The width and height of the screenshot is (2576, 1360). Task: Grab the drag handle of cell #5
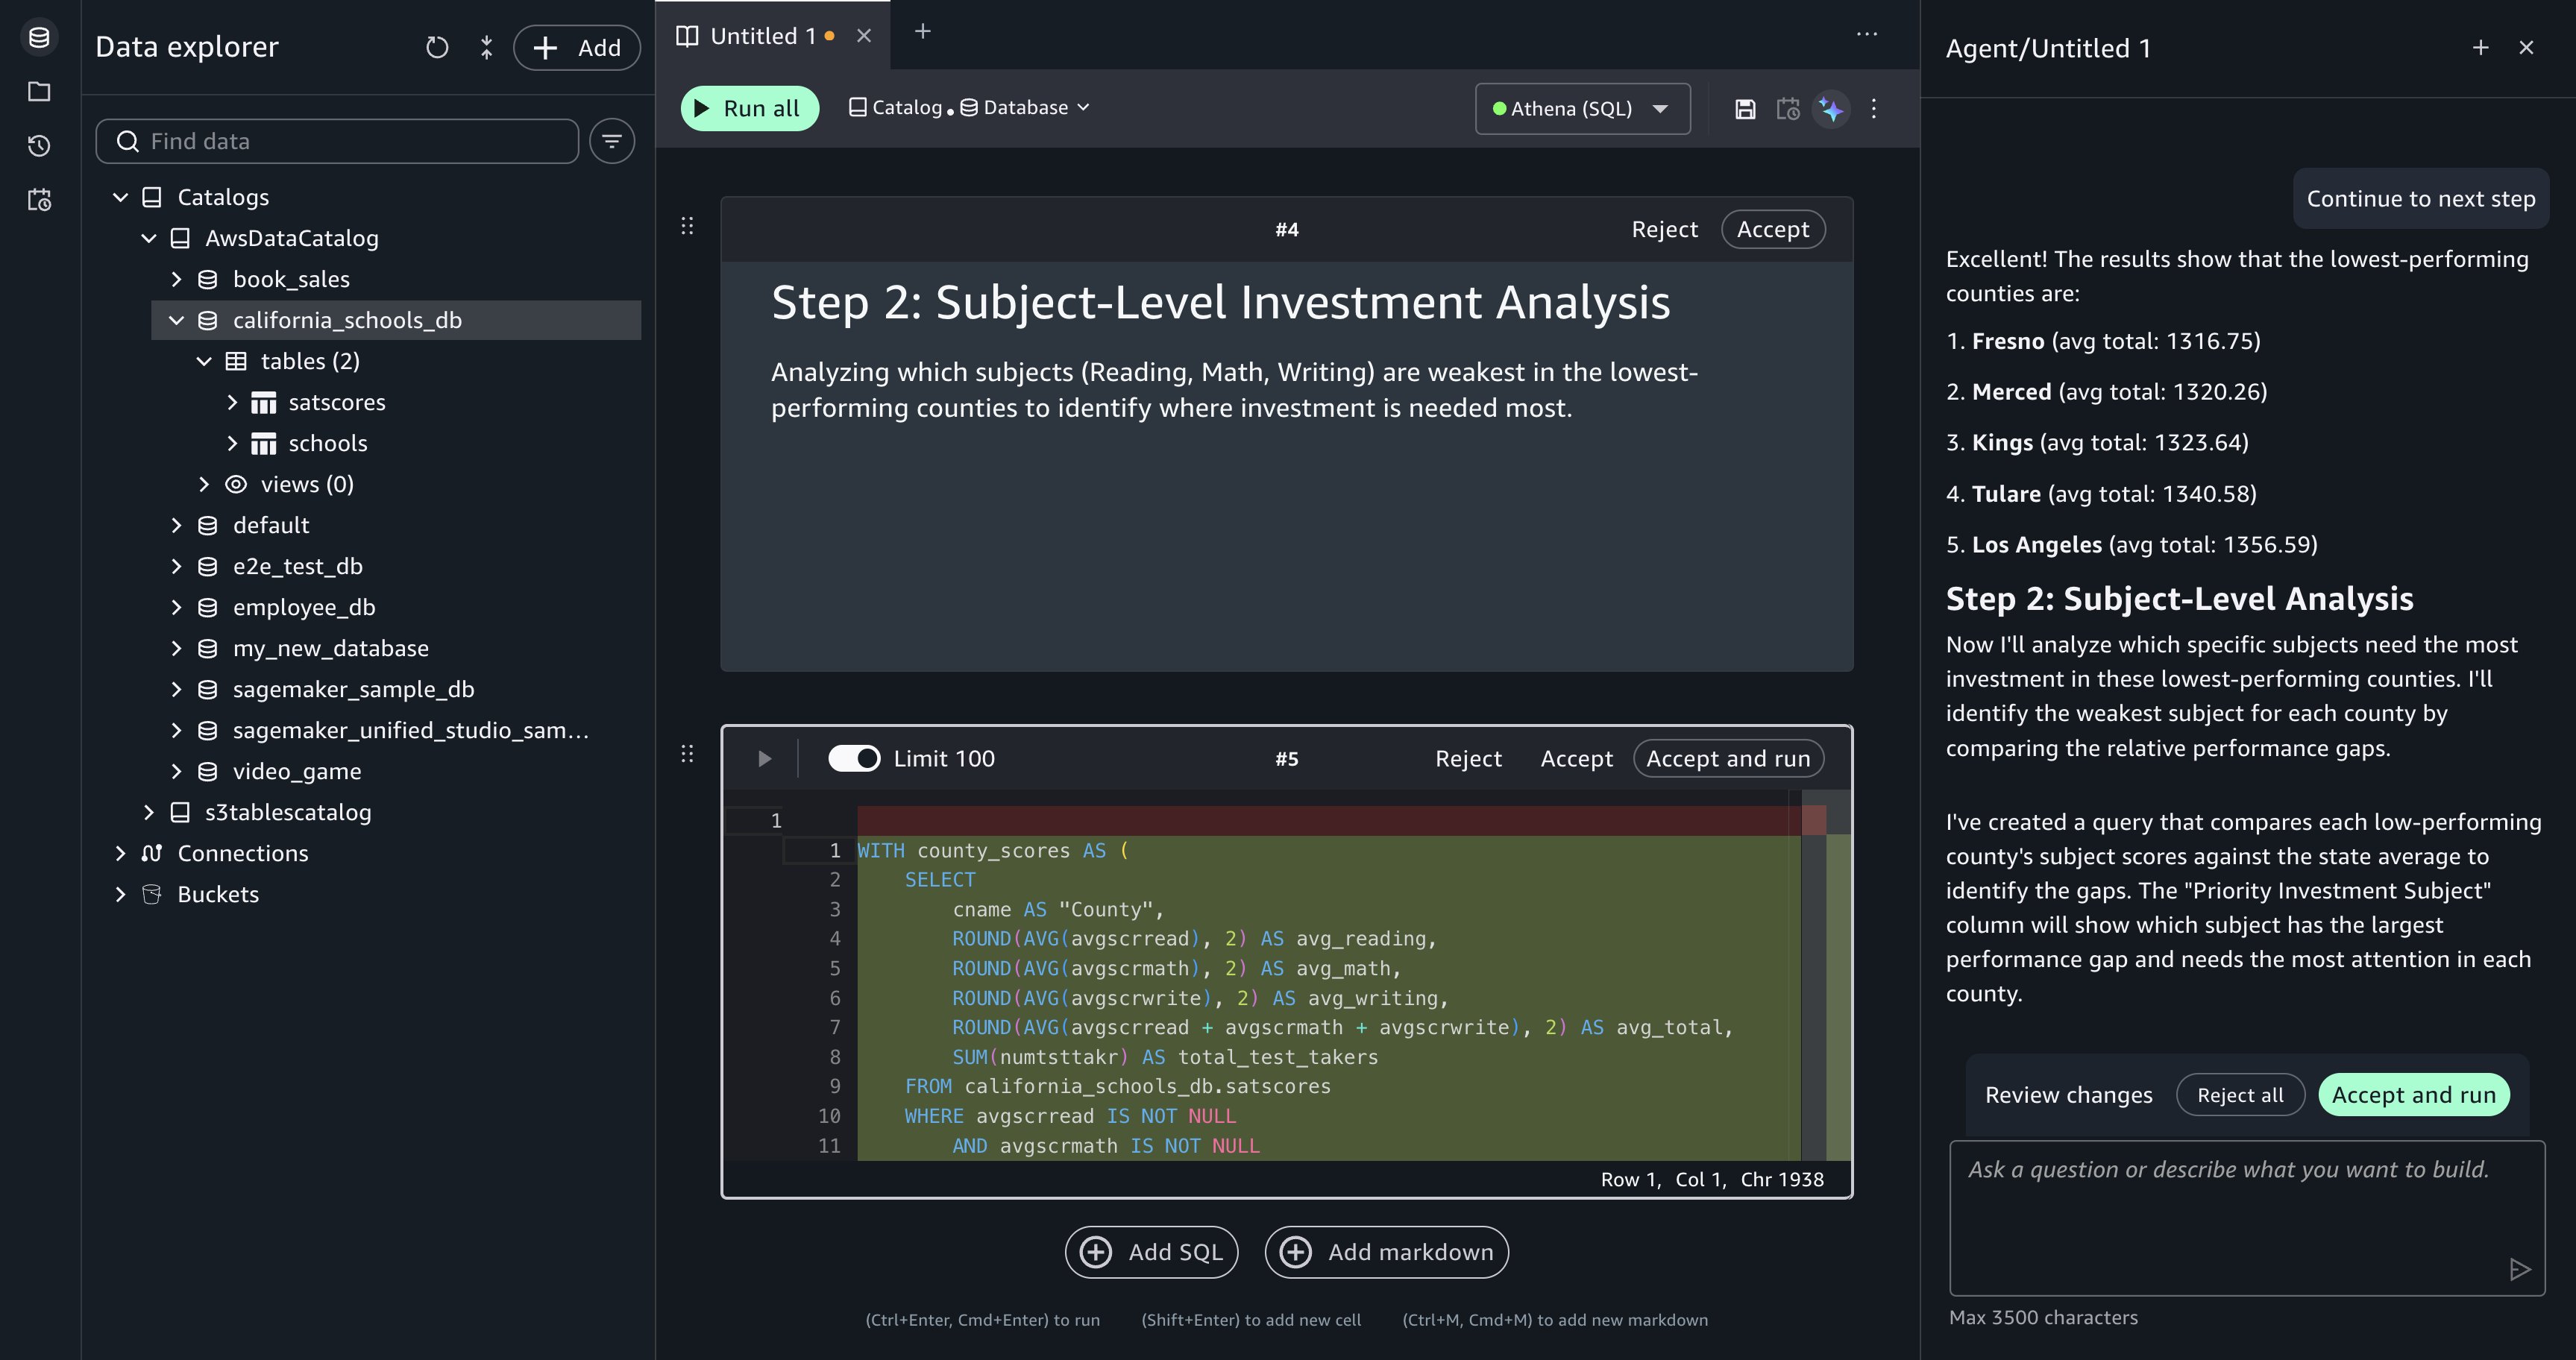687,754
